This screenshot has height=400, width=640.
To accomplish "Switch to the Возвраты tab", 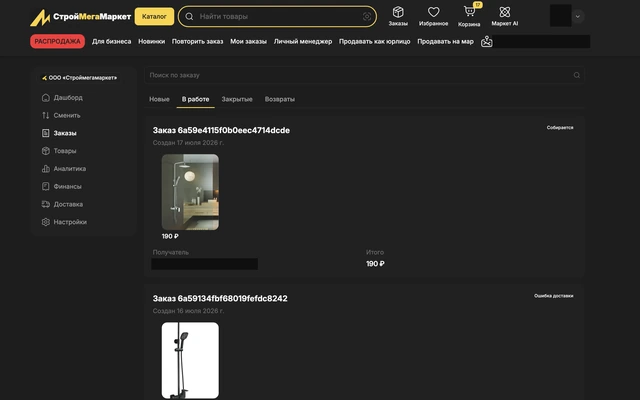I will point(280,99).
